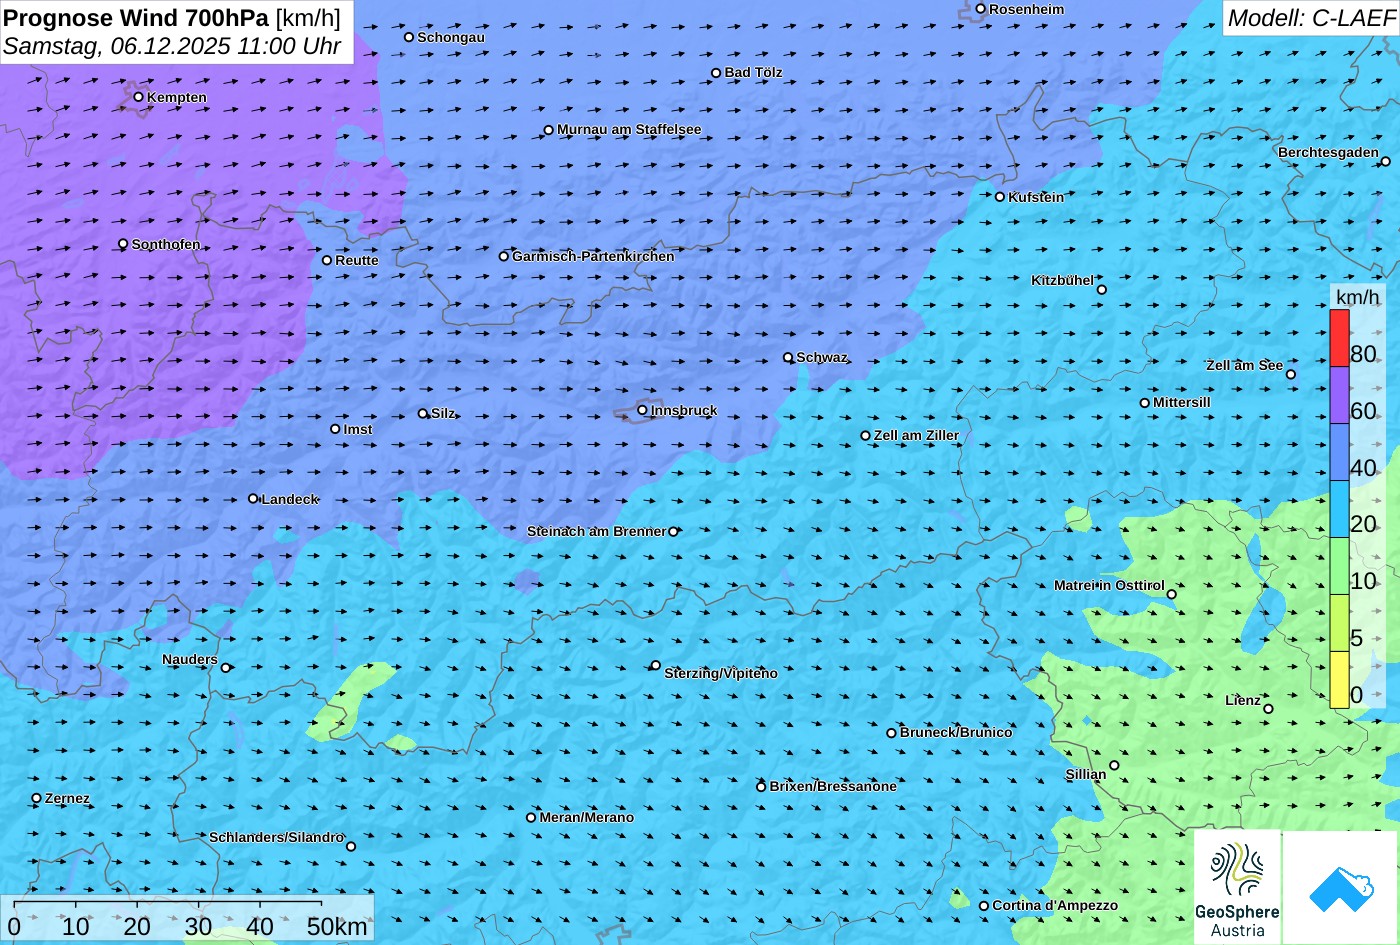Click the blue cloud logo icon
The width and height of the screenshot is (1400, 945).
(1341, 887)
